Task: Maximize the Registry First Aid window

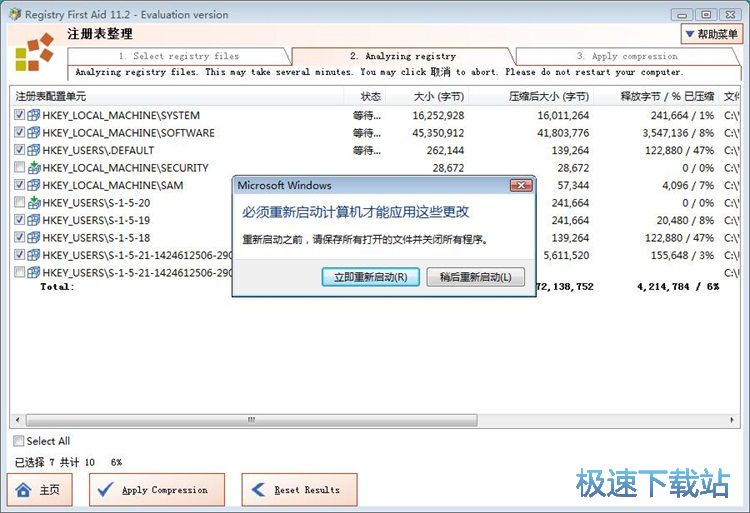Action: pyautogui.click(x=706, y=14)
